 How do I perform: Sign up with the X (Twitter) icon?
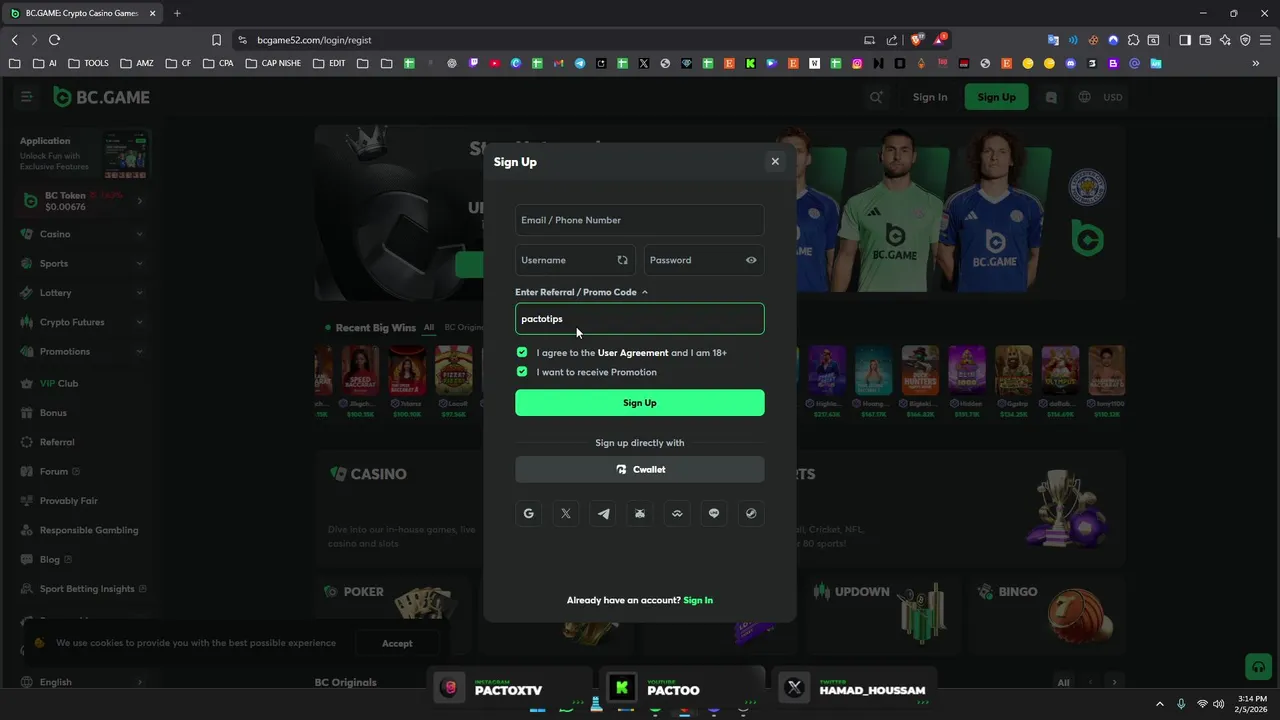[x=566, y=513]
